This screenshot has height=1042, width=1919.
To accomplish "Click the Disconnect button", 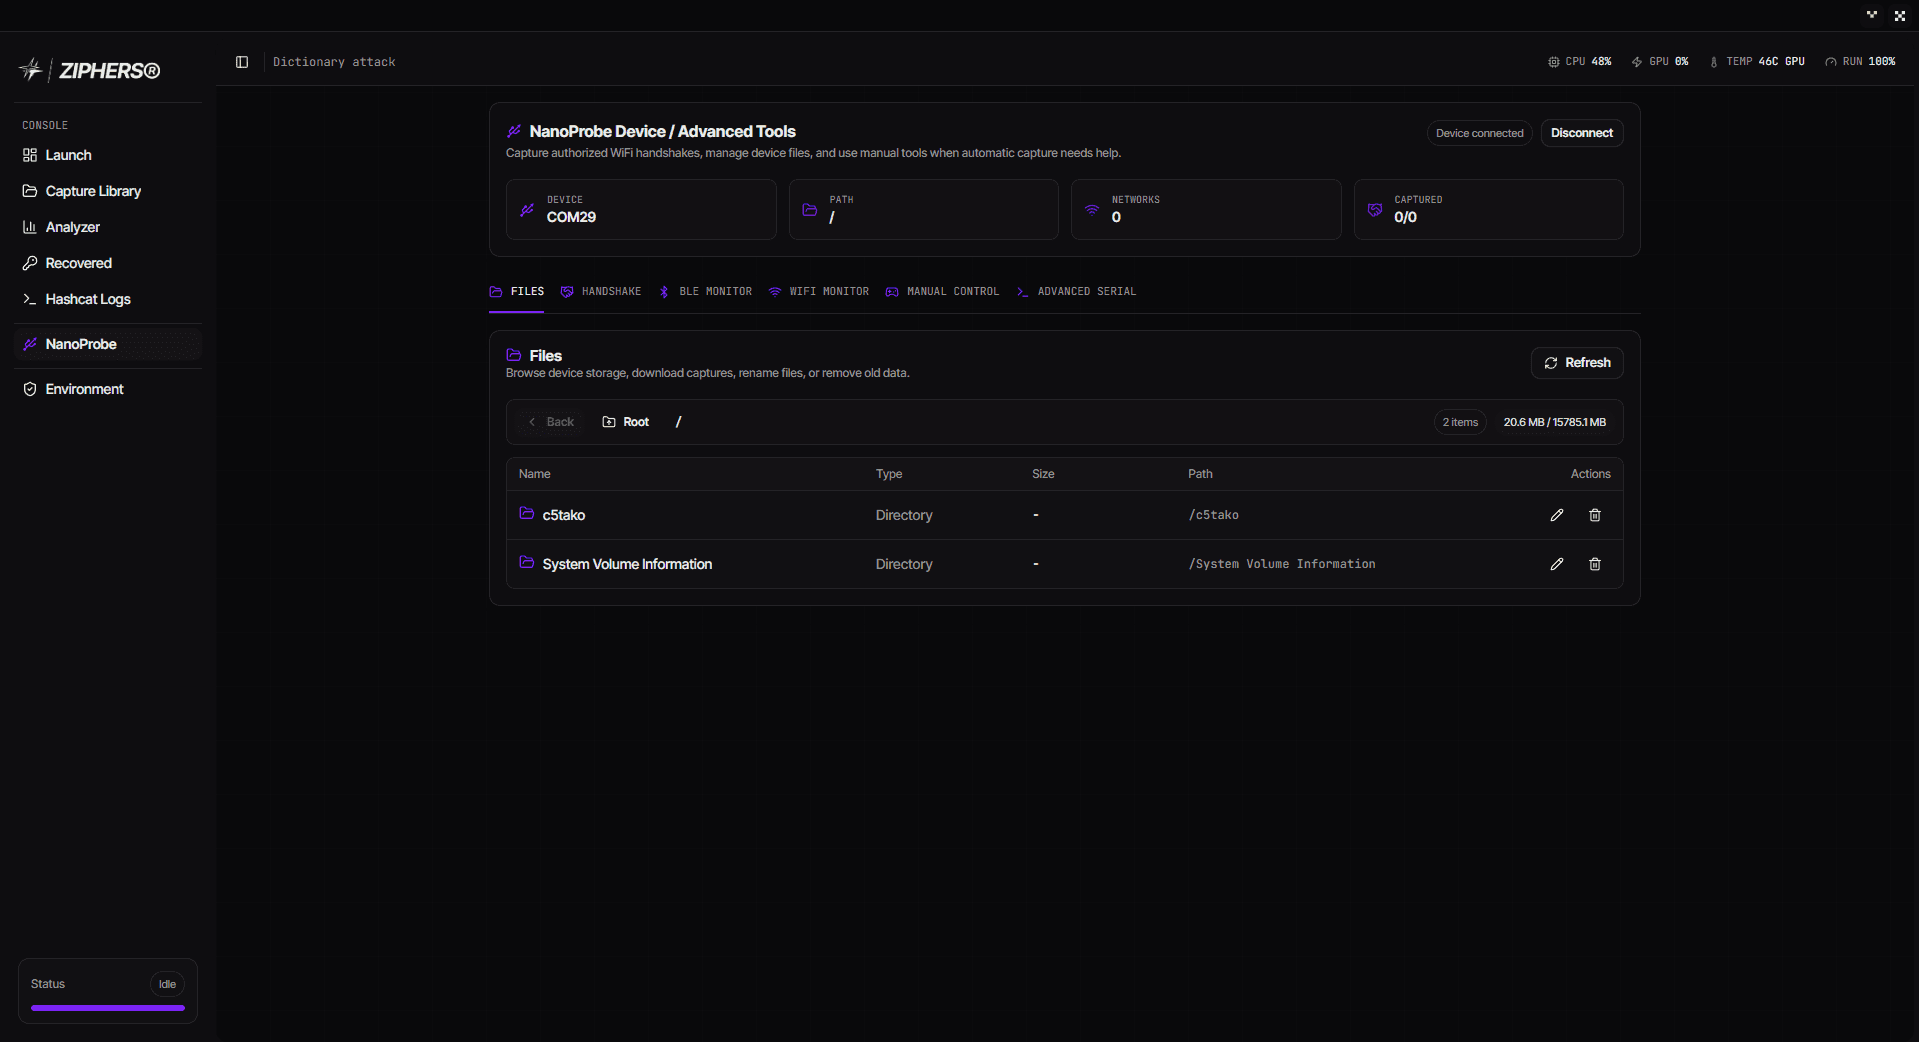I will coord(1582,133).
